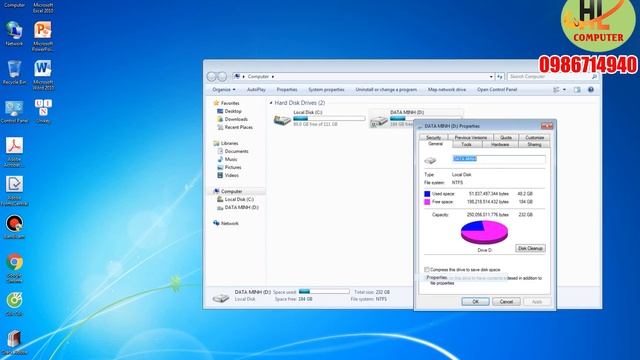
Task: Switch to the Security tab
Action: [433, 138]
